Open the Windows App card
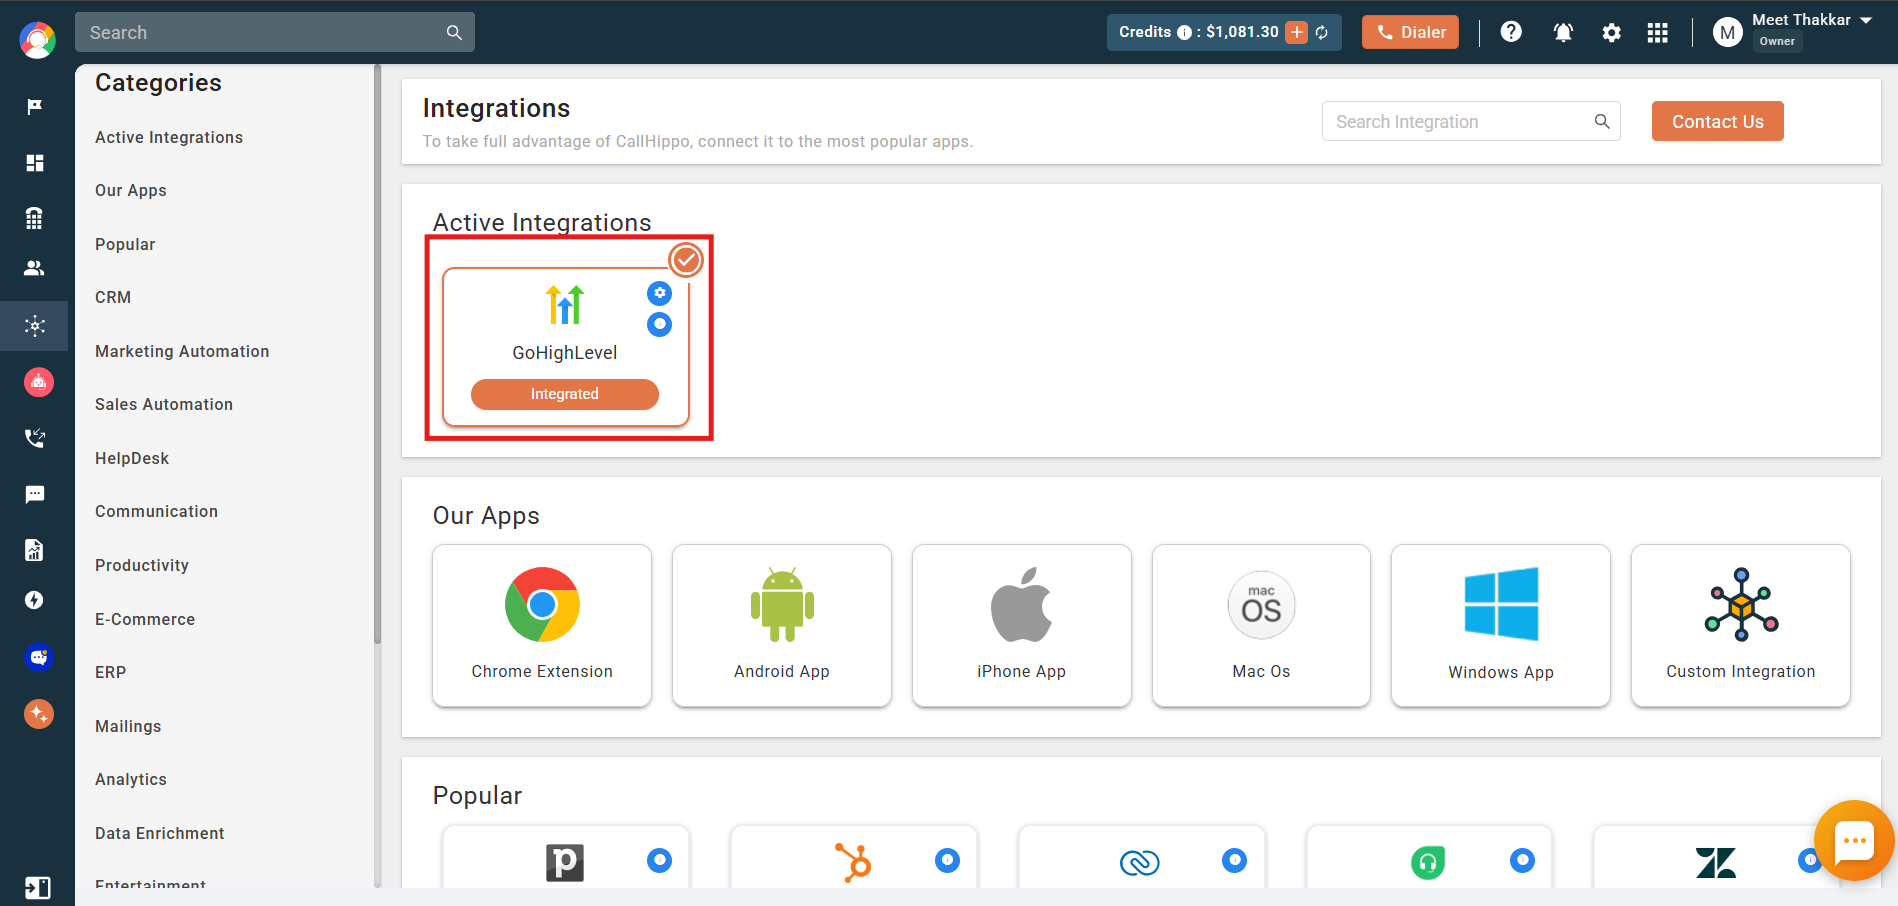This screenshot has height=906, width=1898. (x=1501, y=625)
